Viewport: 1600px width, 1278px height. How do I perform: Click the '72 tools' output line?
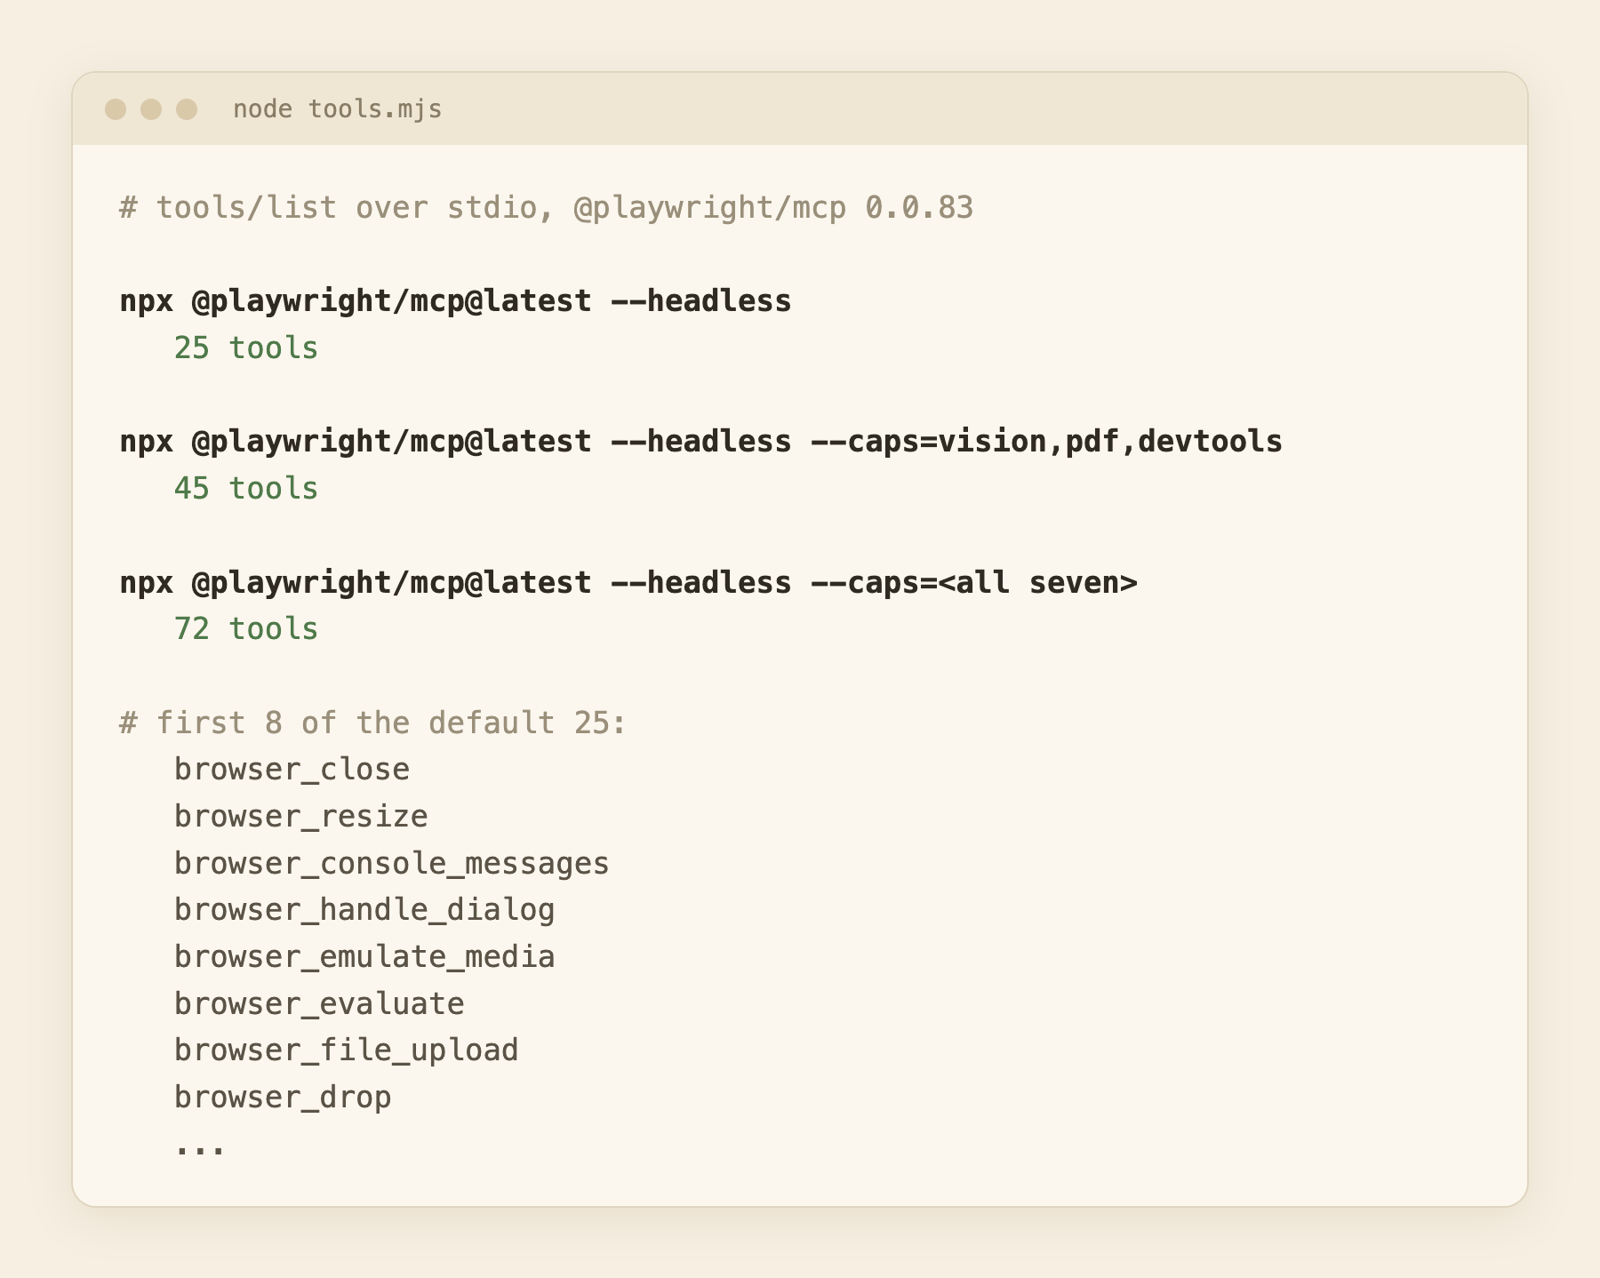tap(246, 629)
